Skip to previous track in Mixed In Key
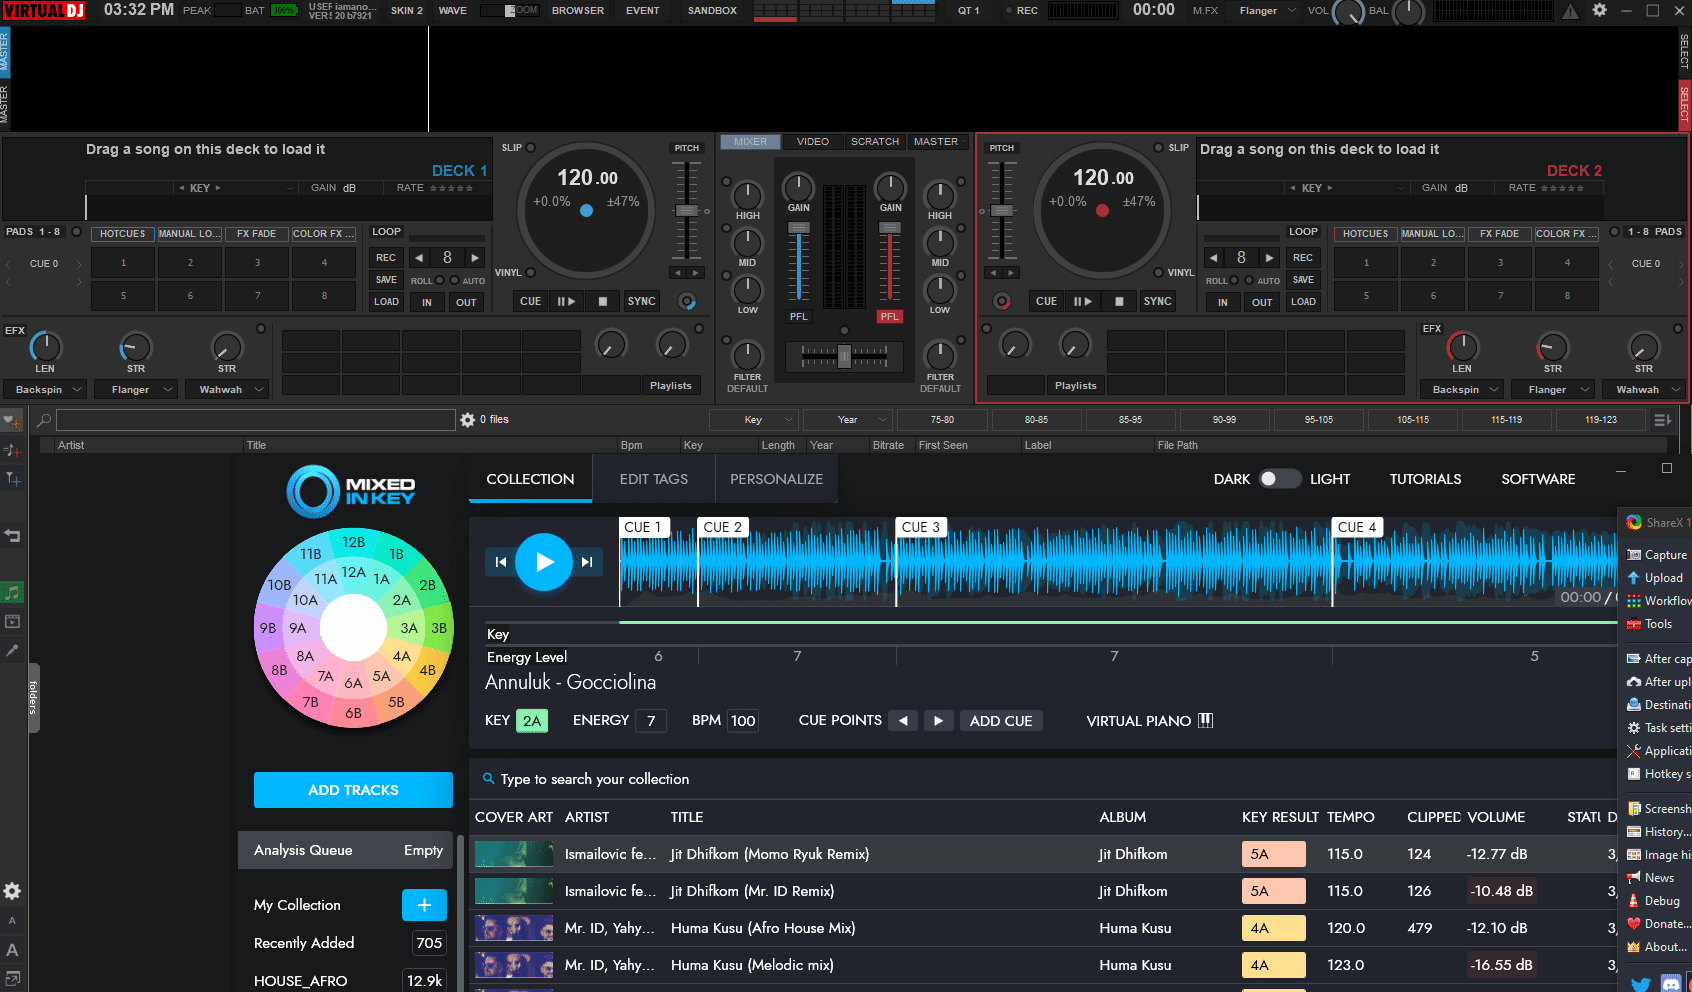Image resolution: width=1692 pixels, height=992 pixels. [500, 562]
